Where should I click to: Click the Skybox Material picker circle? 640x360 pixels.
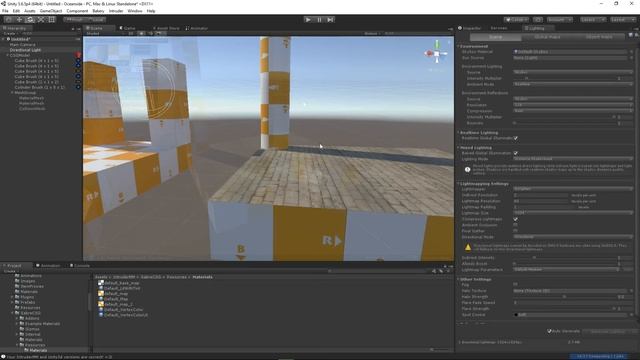[x=631, y=52]
